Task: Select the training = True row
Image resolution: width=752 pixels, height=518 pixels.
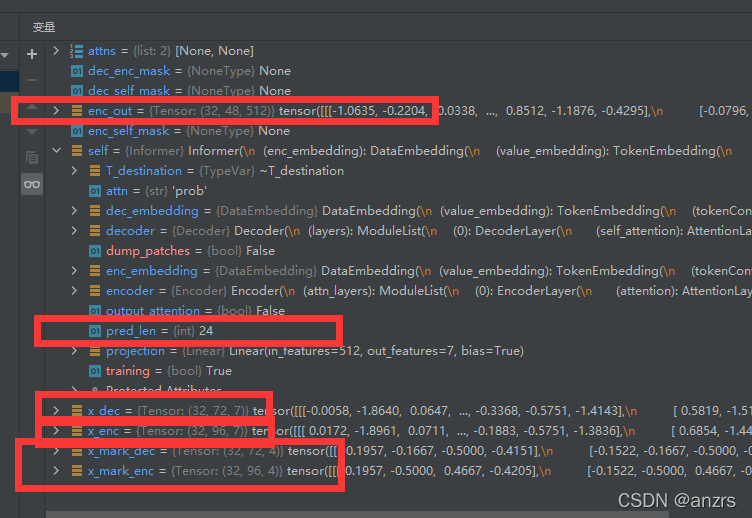Action: click(399, 371)
